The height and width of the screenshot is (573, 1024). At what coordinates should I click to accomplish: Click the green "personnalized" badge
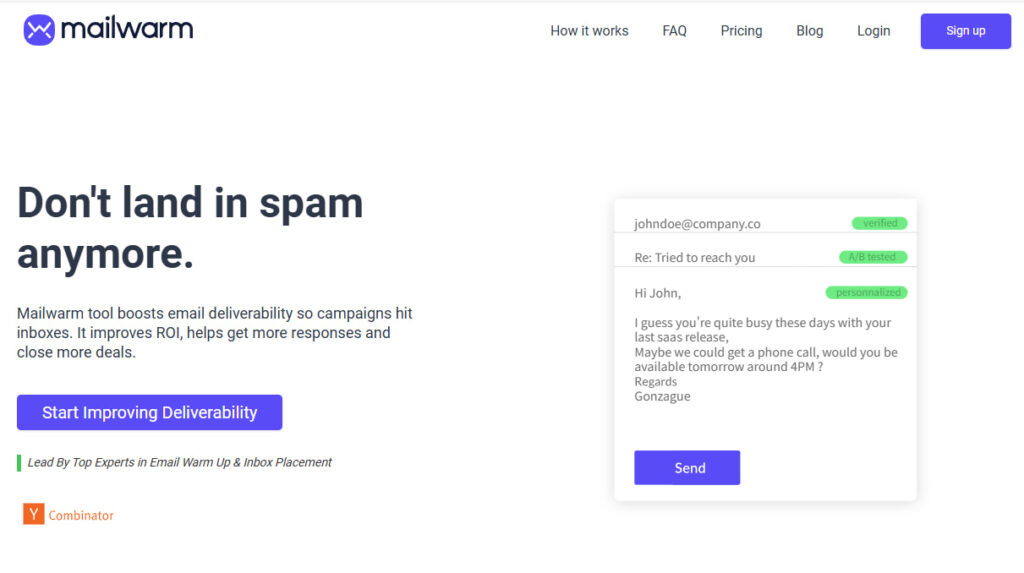pos(865,293)
